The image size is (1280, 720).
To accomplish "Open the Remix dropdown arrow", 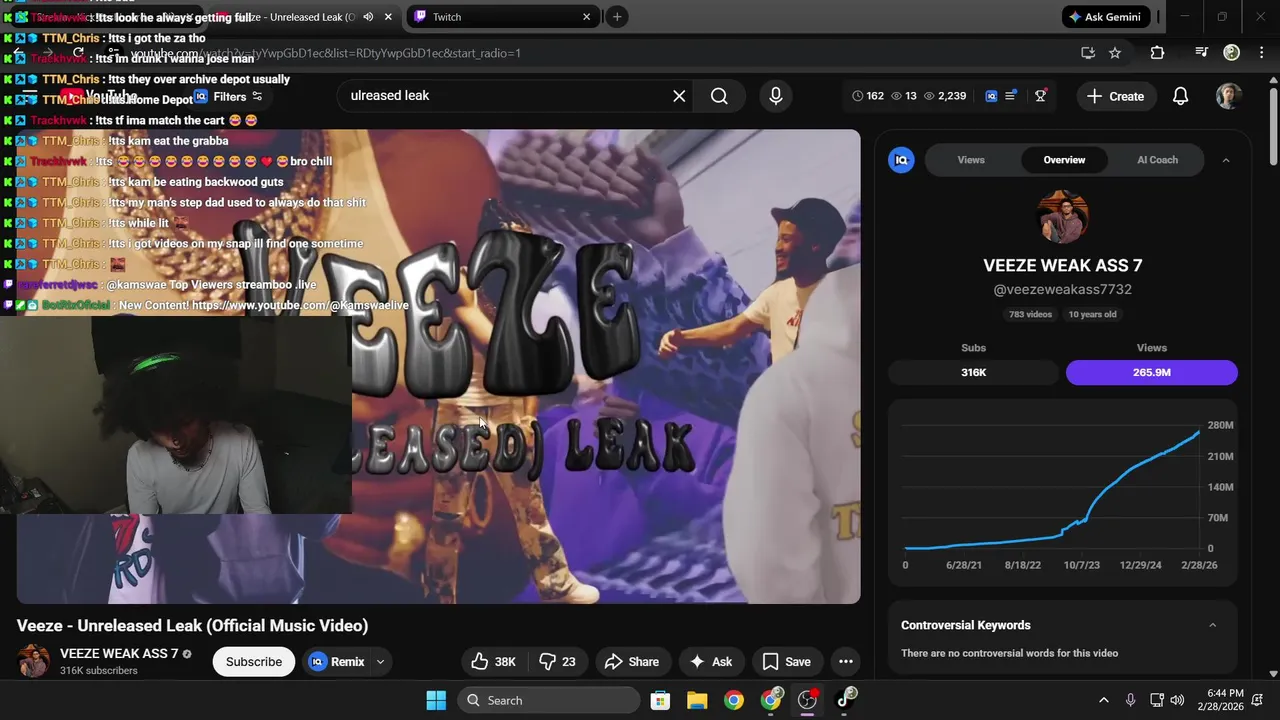I will click(x=380, y=662).
